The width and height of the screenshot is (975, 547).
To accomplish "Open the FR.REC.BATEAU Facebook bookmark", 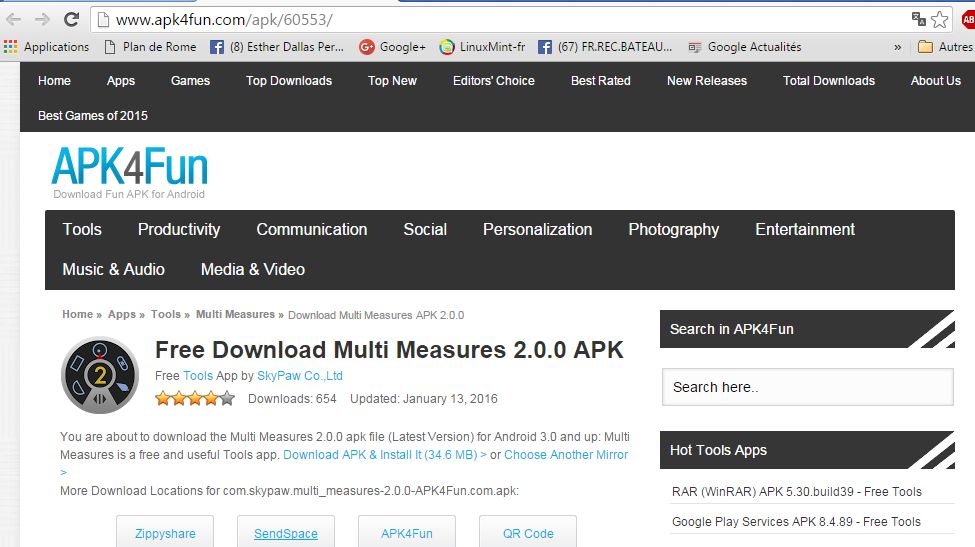I will [x=605, y=47].
